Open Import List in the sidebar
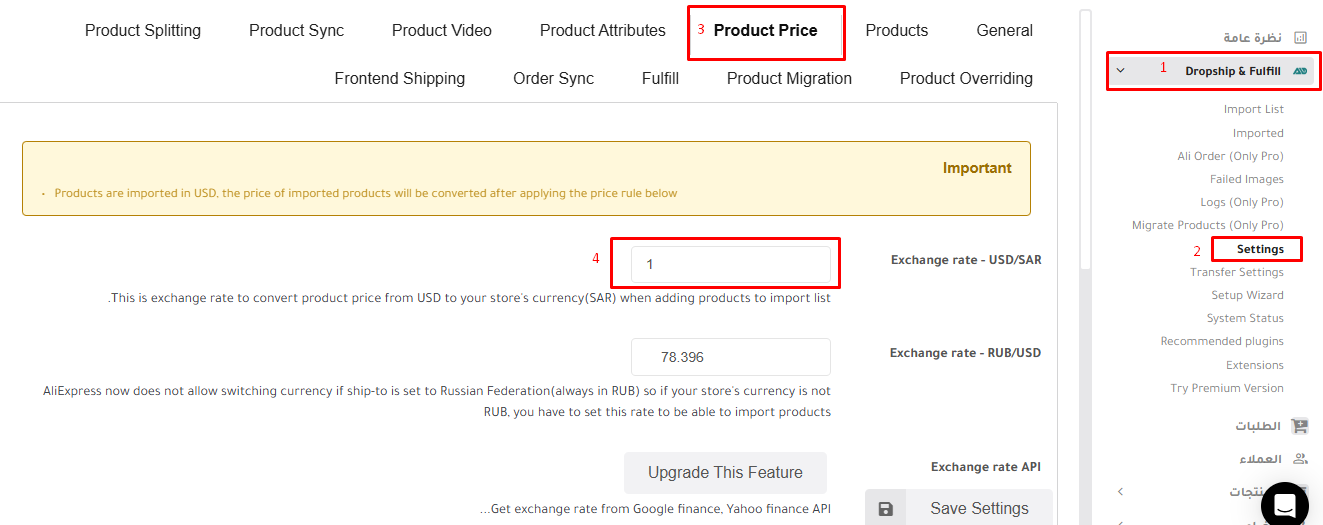1323x525 pixels. (1254, 109)
